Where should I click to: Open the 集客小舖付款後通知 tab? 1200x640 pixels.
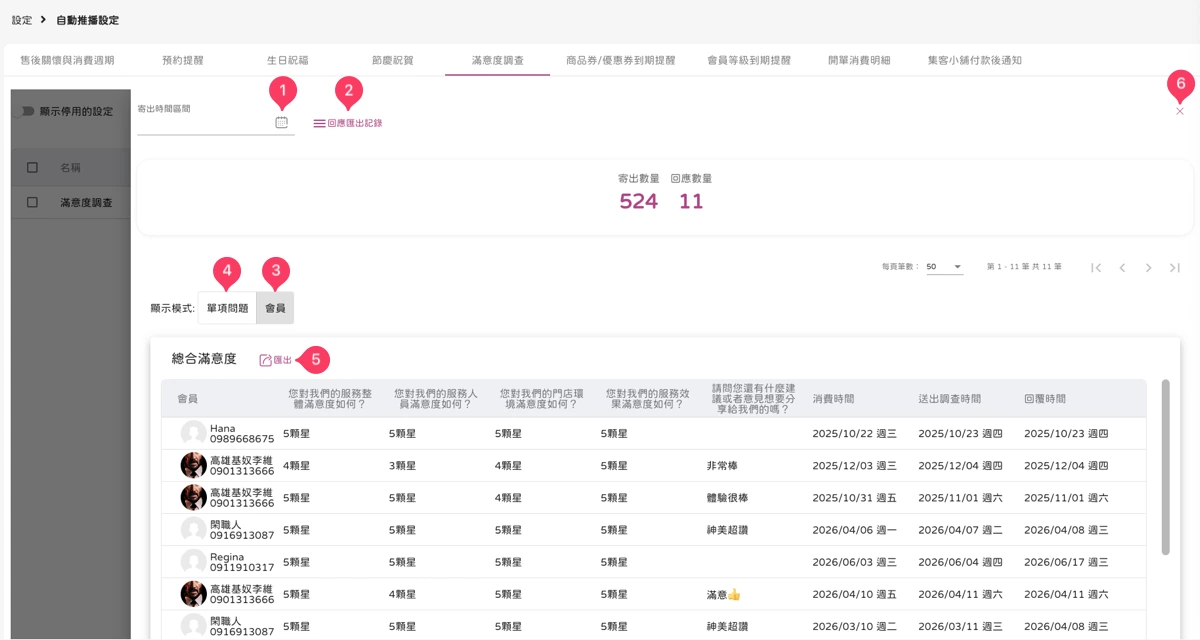click(974, 60)
